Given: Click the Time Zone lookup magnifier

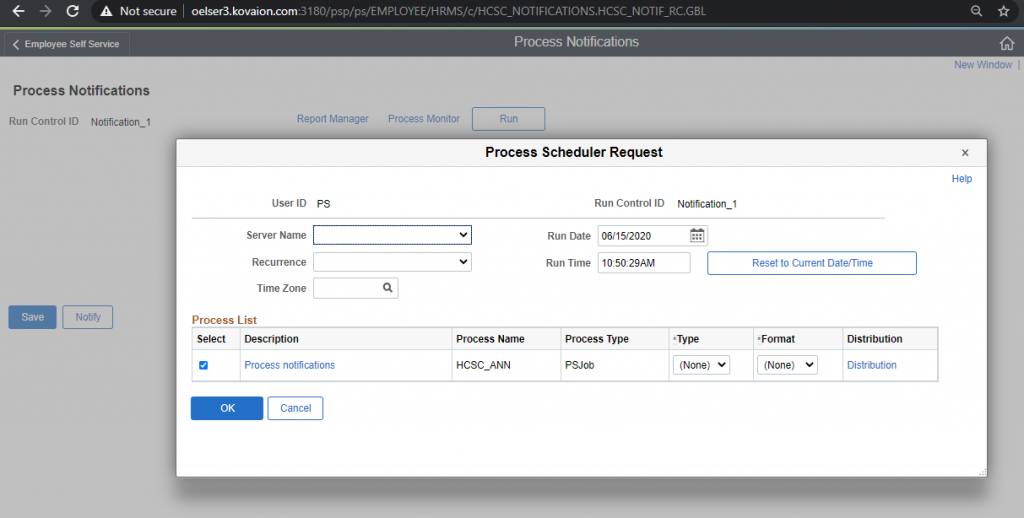Looking at the screenshot, I should 387,287.
